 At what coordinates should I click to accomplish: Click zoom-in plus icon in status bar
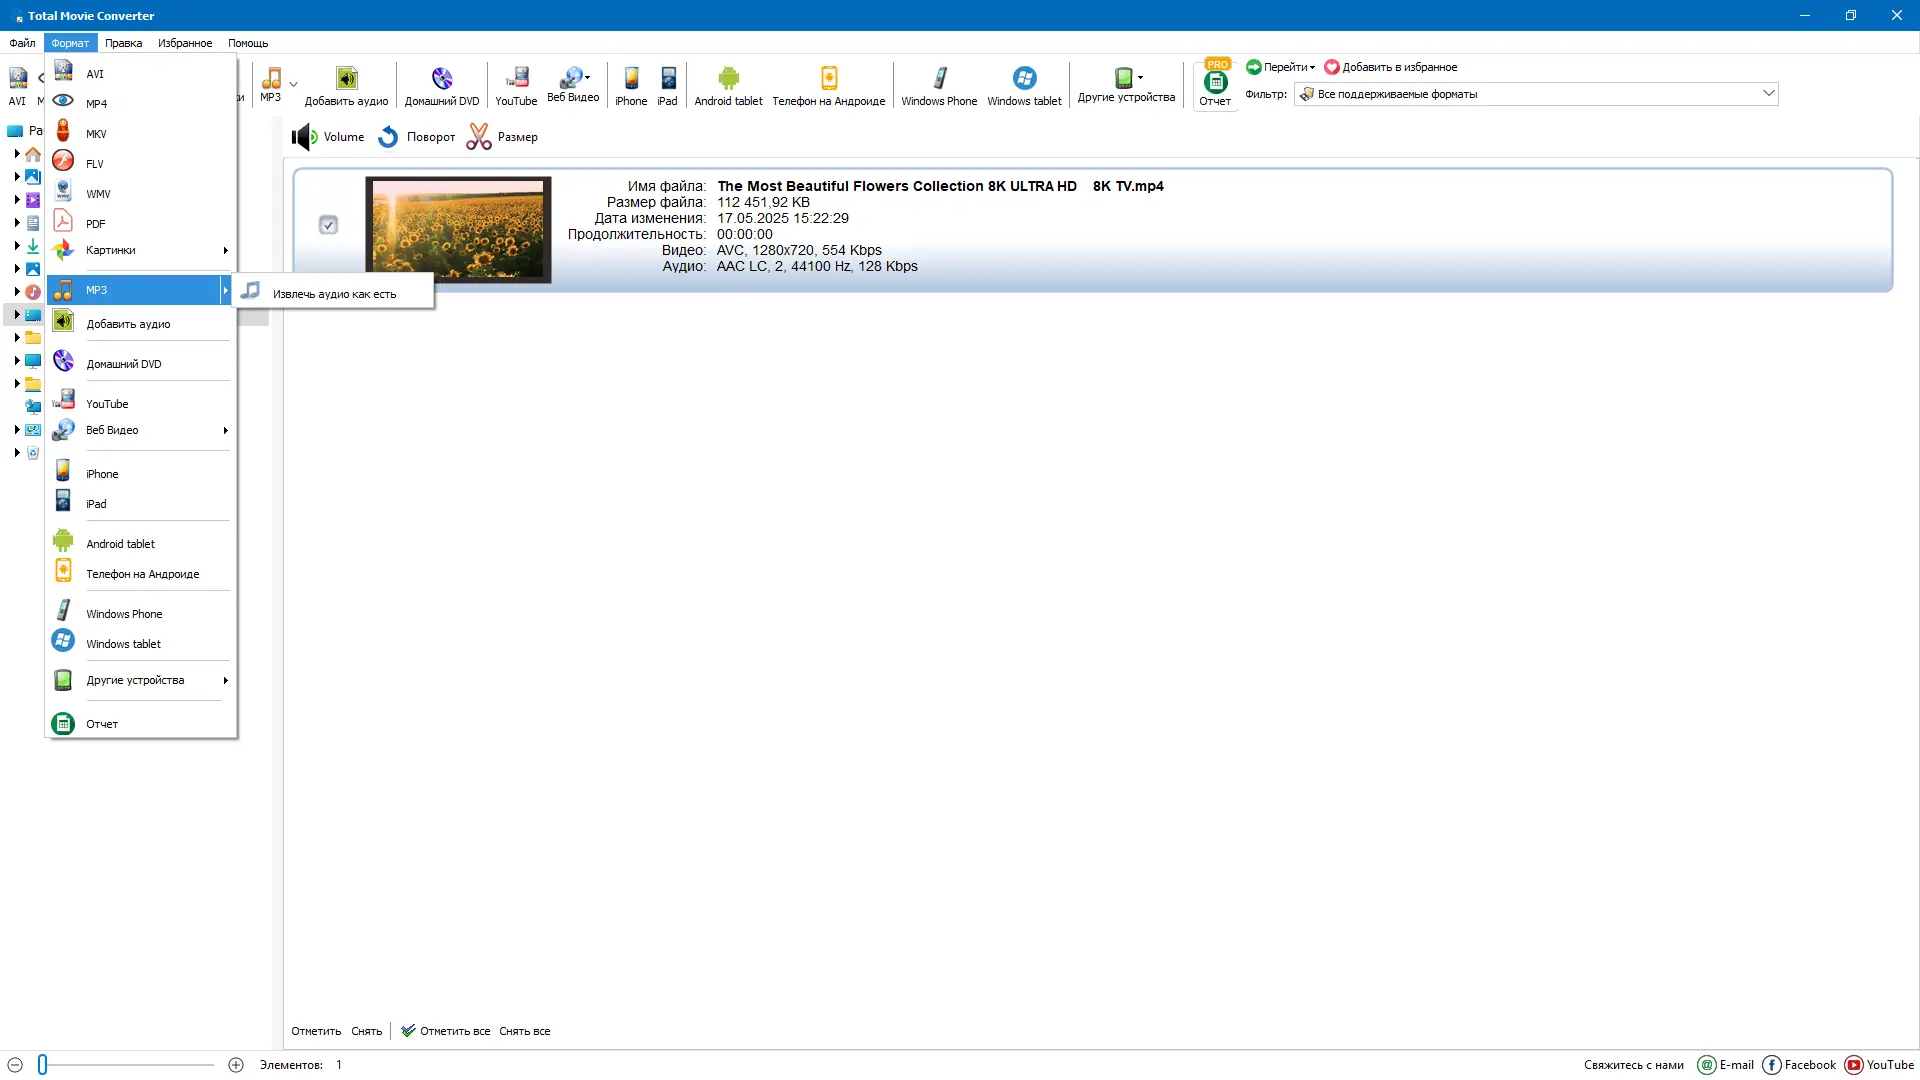coord(236,1065)
